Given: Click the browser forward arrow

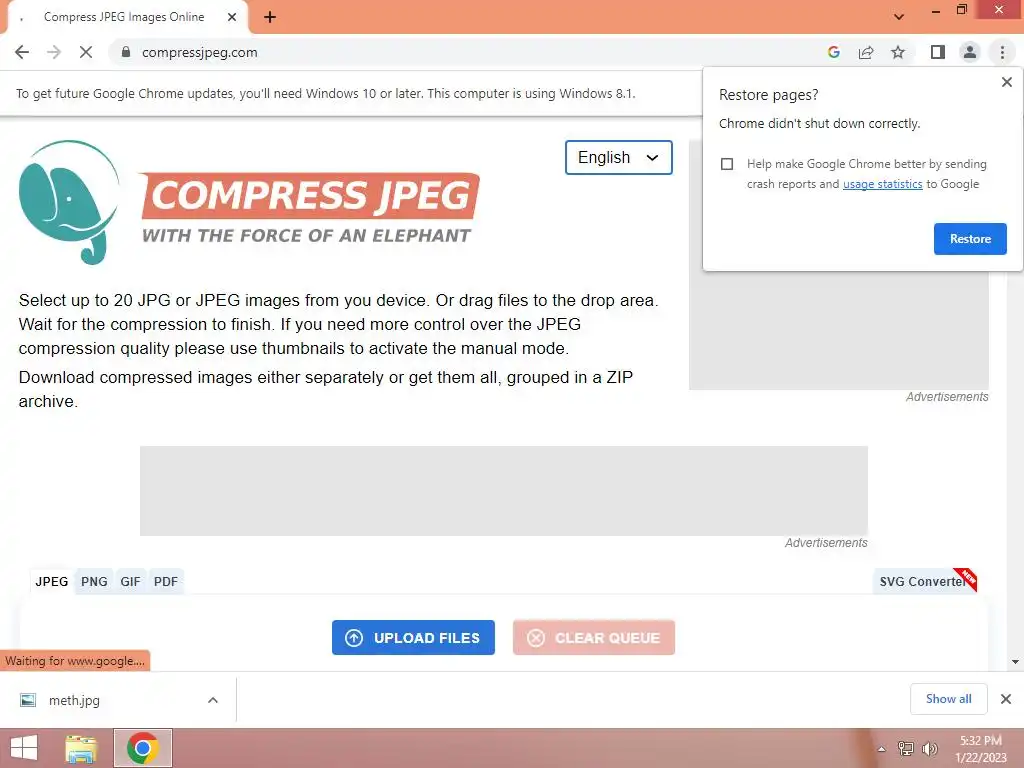Looking at the screenshot, I should tap(54, 52).
